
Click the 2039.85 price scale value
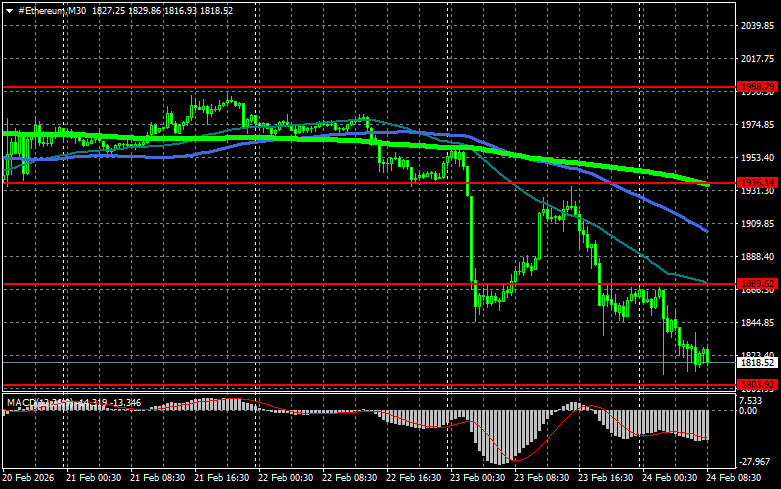pos(756,27)
